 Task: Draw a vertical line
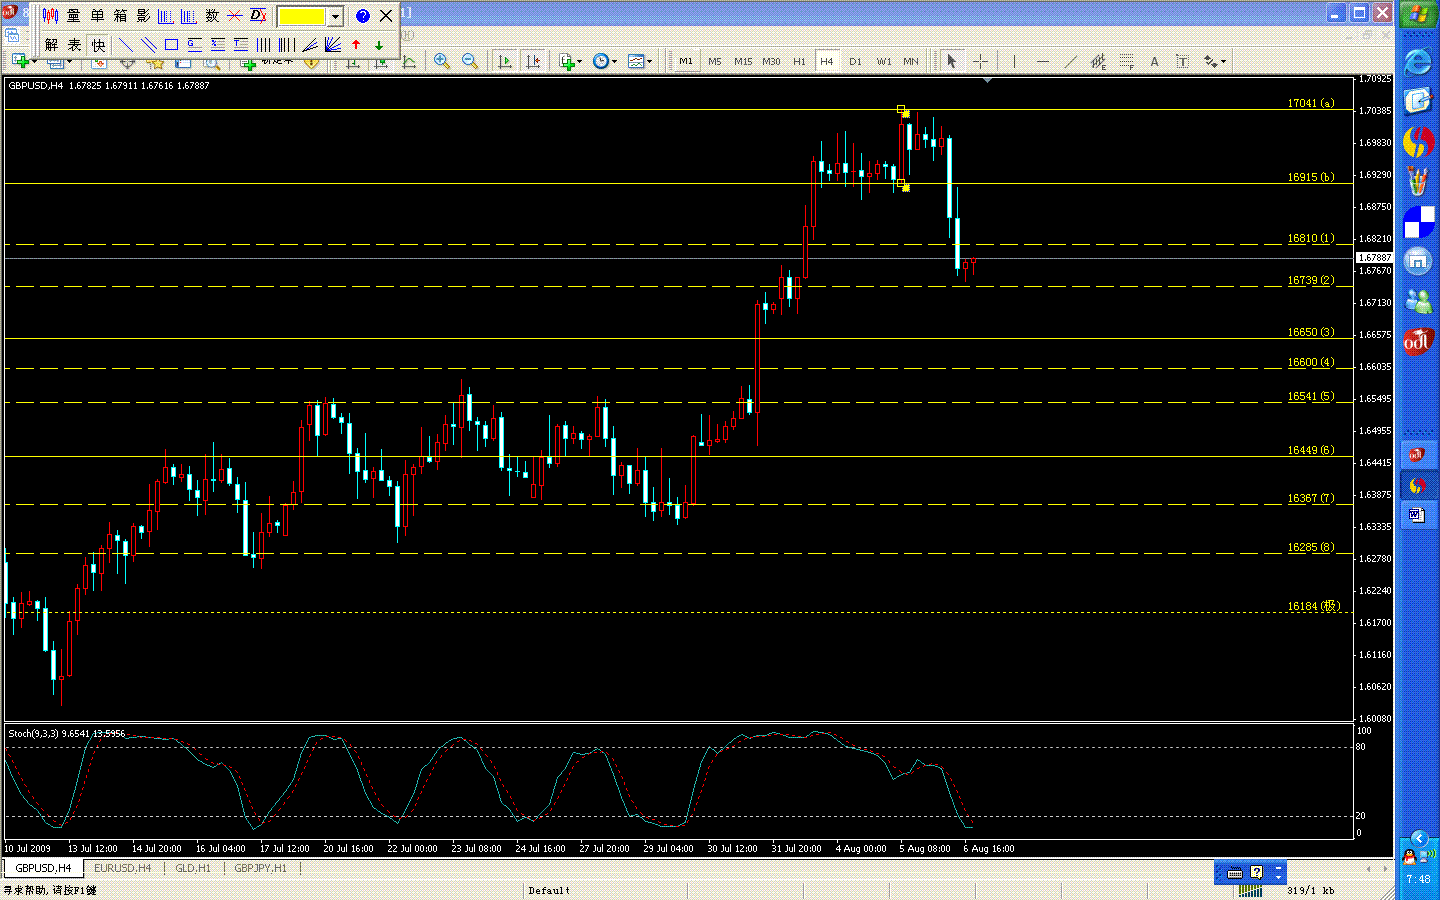tap(1014, 61)
